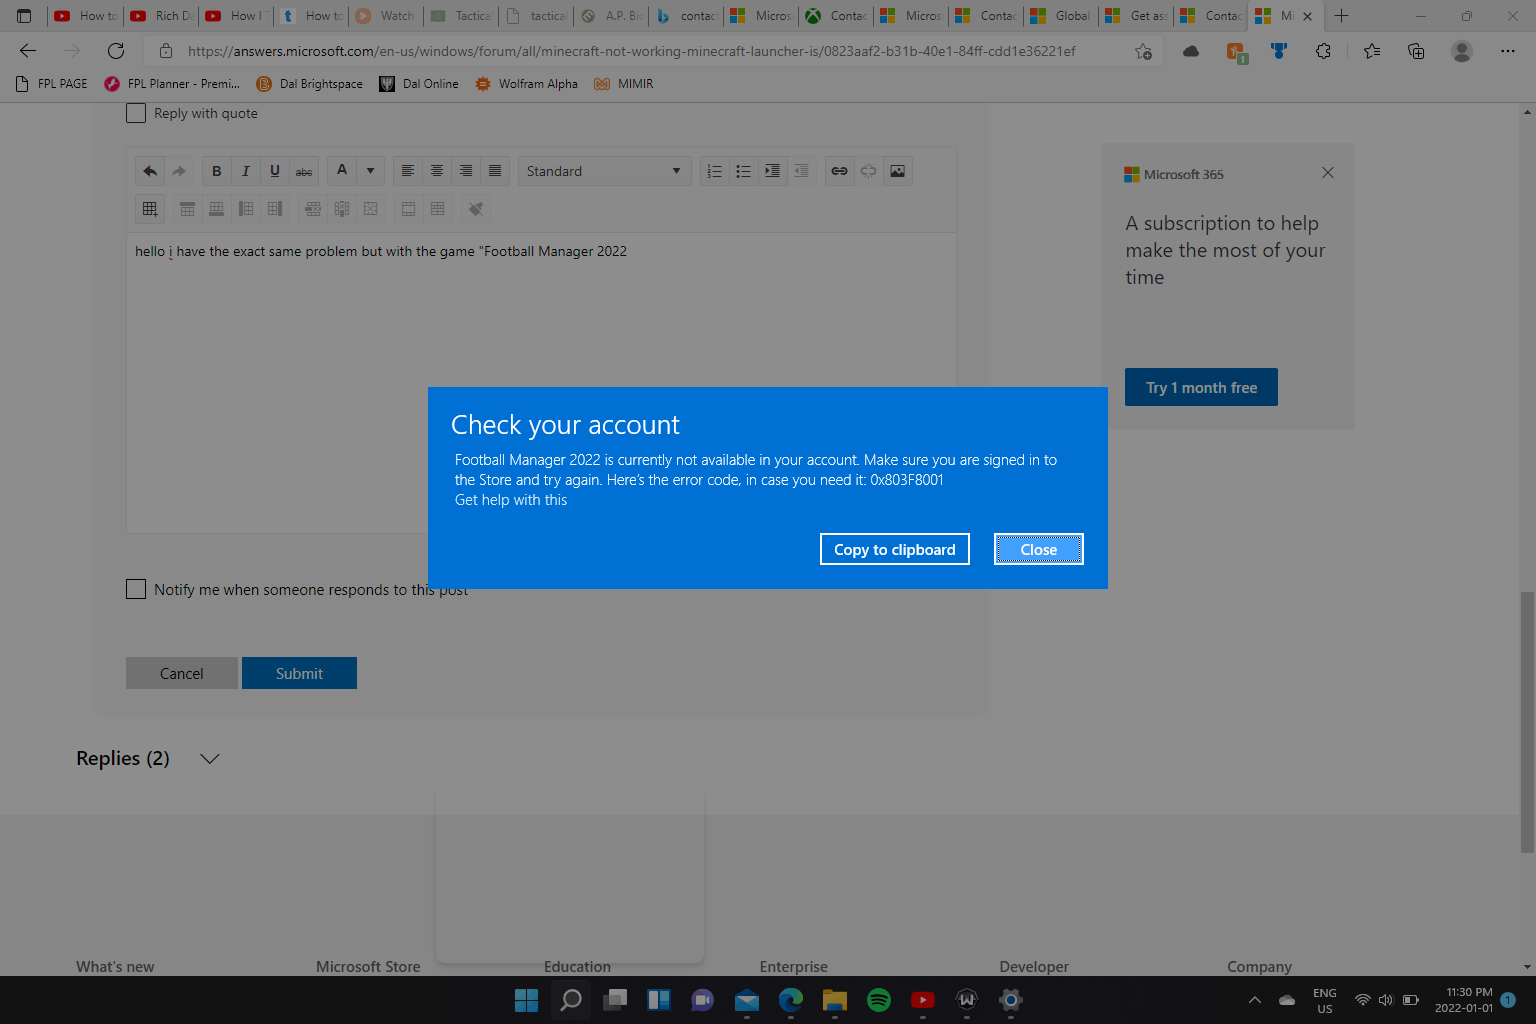This screenshot has width=1536, height=1024.
Task: Decrease the indent
Action: [x=801, y=171]
